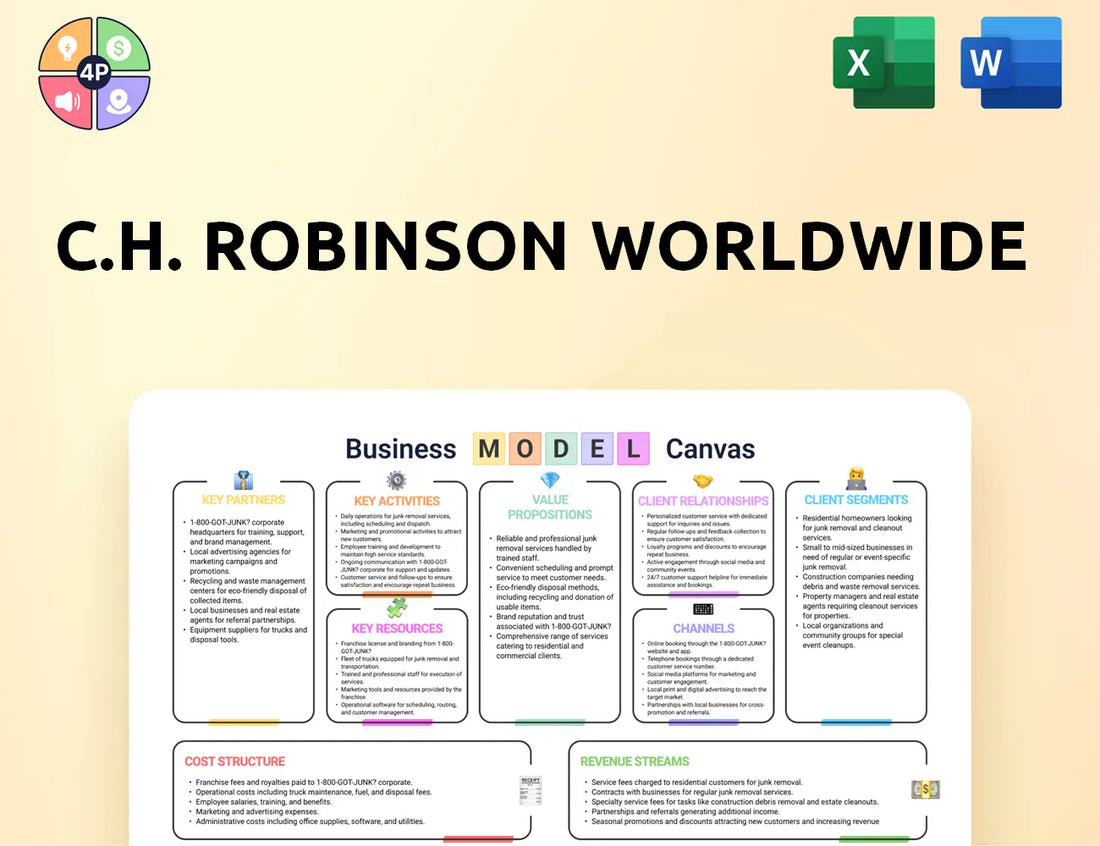Image resolution: width=1100 pixels, height=846 pixels.
Task: Click 'Employee training and development' bullet
Action: click(x=390, y=550)
